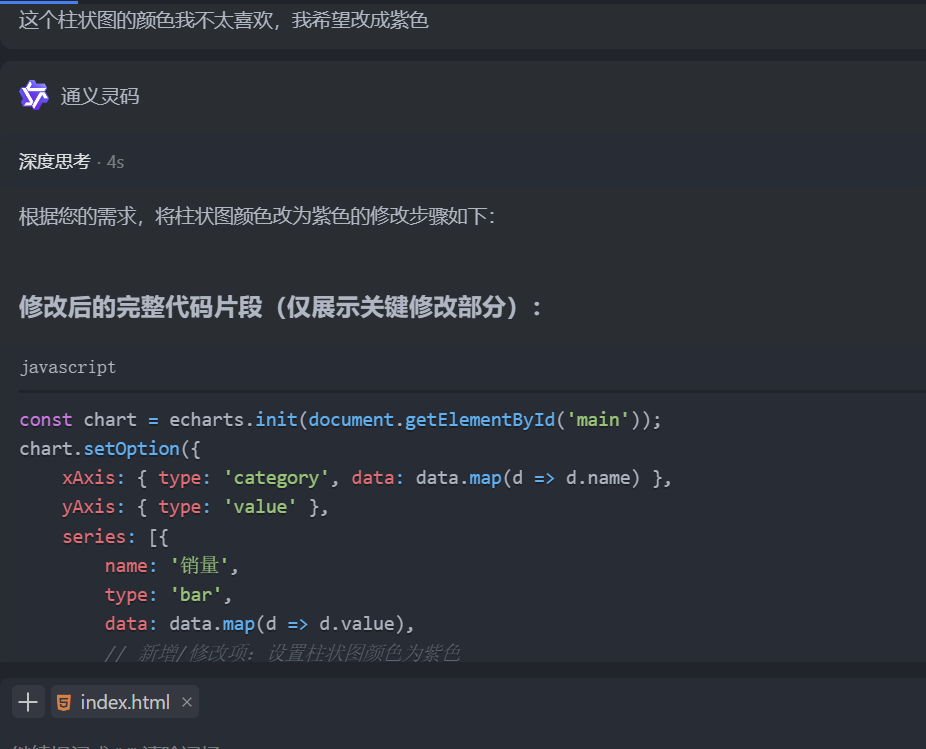Remove the index.html file chip
The height and width of the screenshot is (749, 926).
click(x=187, y=702)
